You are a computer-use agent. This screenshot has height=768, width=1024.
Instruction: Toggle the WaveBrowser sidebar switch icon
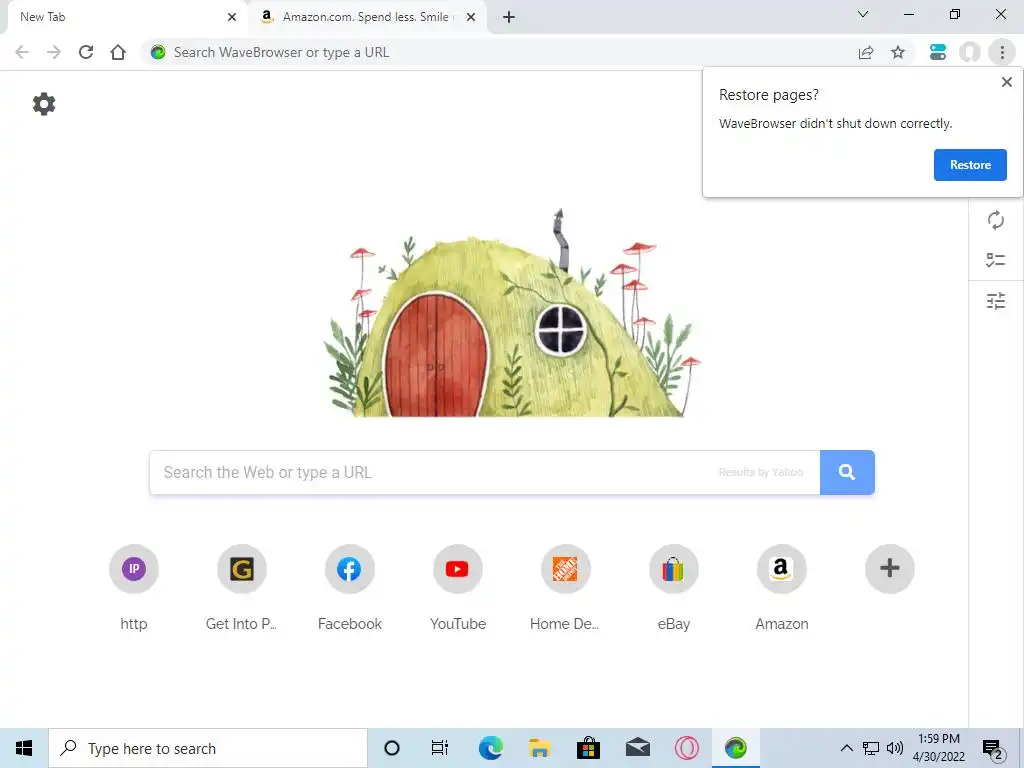(x=938, y=52)
